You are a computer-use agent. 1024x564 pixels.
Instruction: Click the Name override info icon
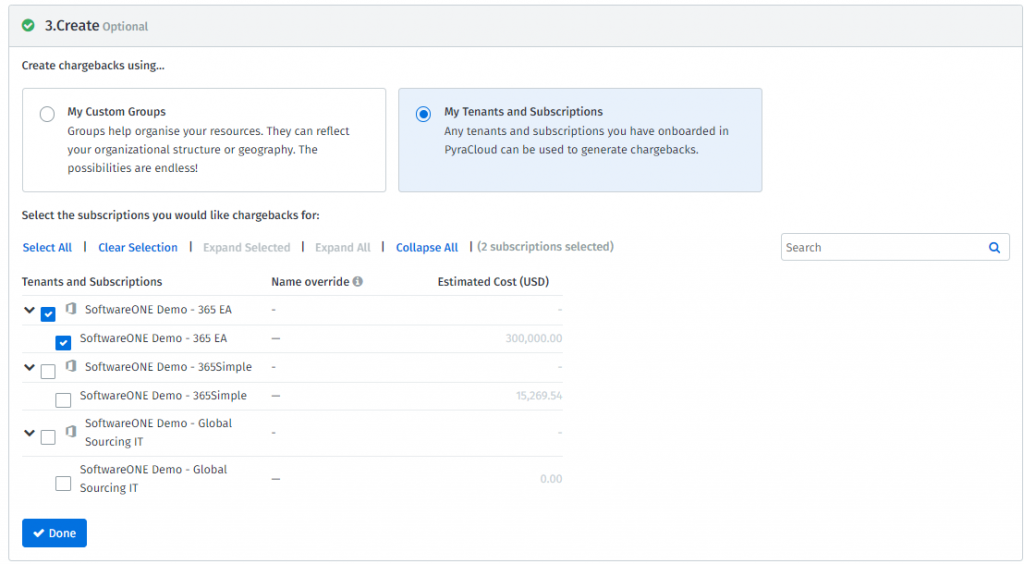point(358,282)
